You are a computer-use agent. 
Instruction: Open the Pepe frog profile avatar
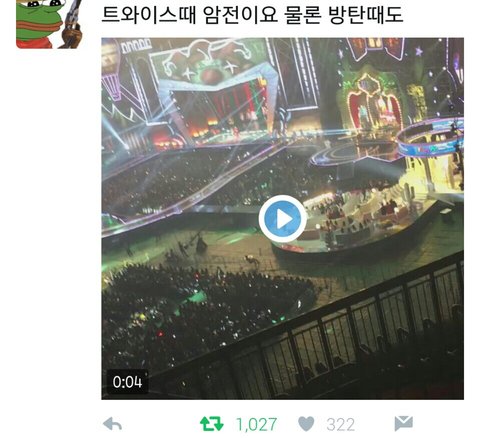(x=49, y=24)
